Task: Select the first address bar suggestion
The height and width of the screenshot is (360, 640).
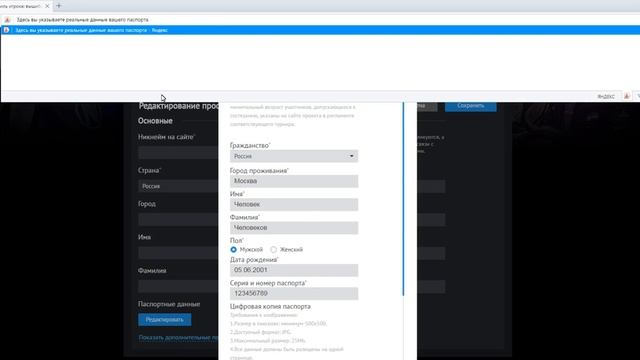Action: coord(320,20)
